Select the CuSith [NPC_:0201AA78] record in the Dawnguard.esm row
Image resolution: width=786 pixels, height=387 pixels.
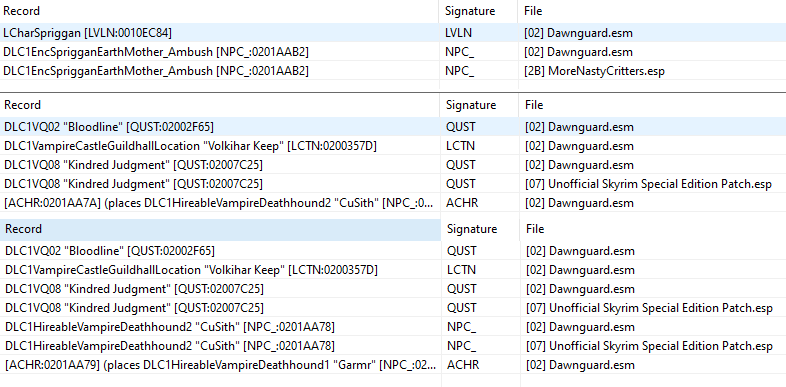169,327
